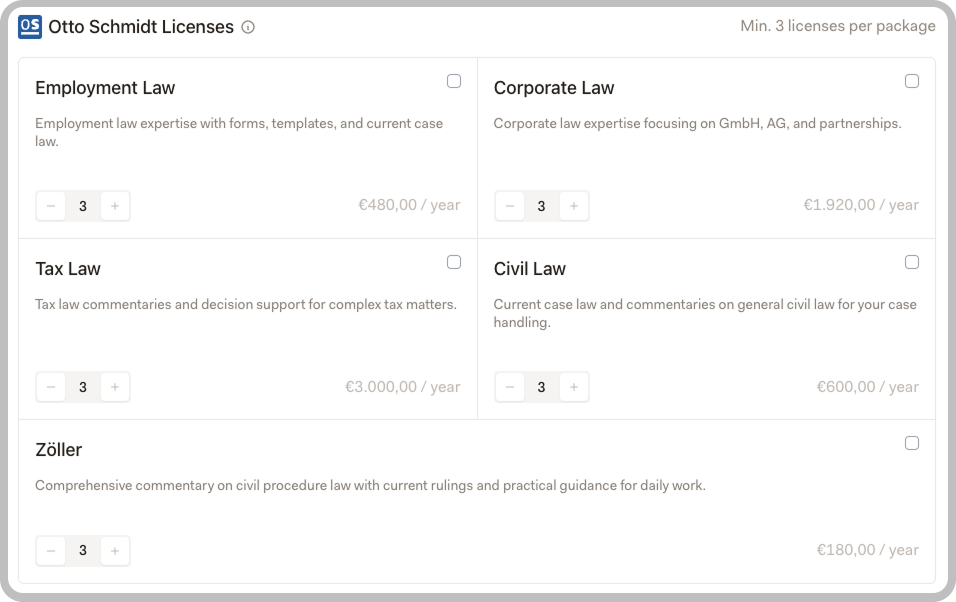Image resolution: width=956 pixels, height=602 pixels.
Task: Increase the Zöller license count
Action: 115,550
